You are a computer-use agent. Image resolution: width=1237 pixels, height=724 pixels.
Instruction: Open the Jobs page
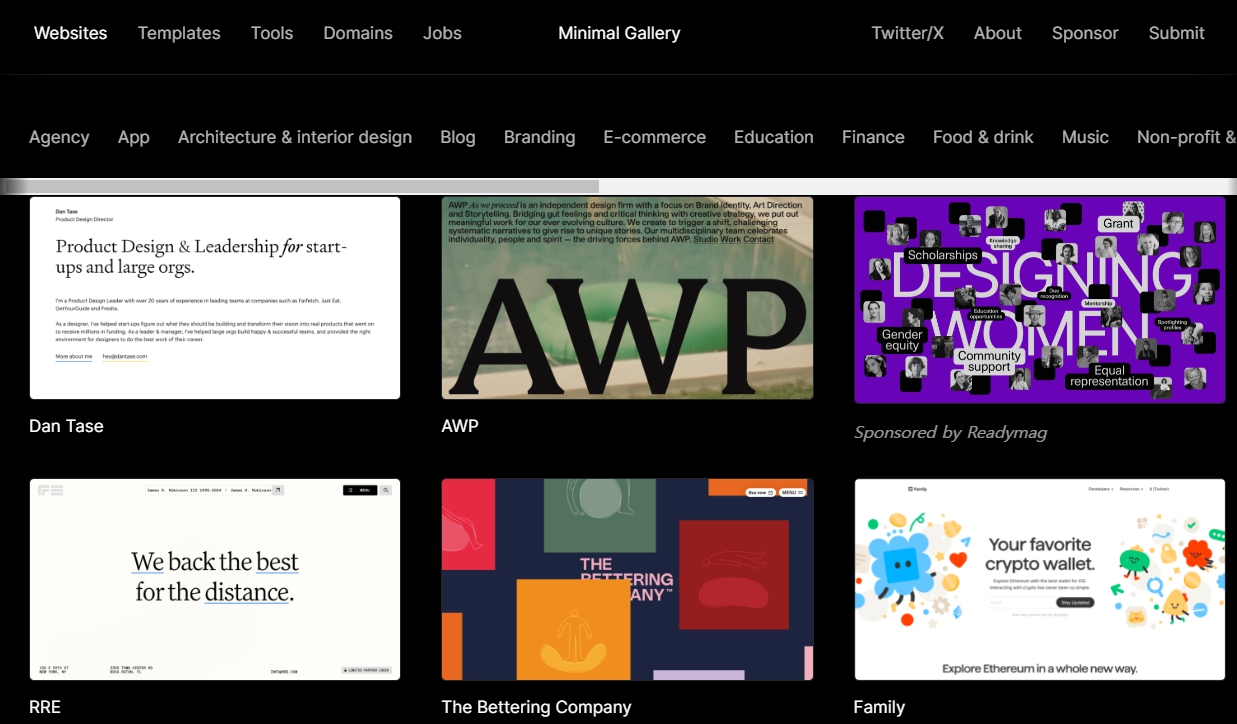pos(442,33)
